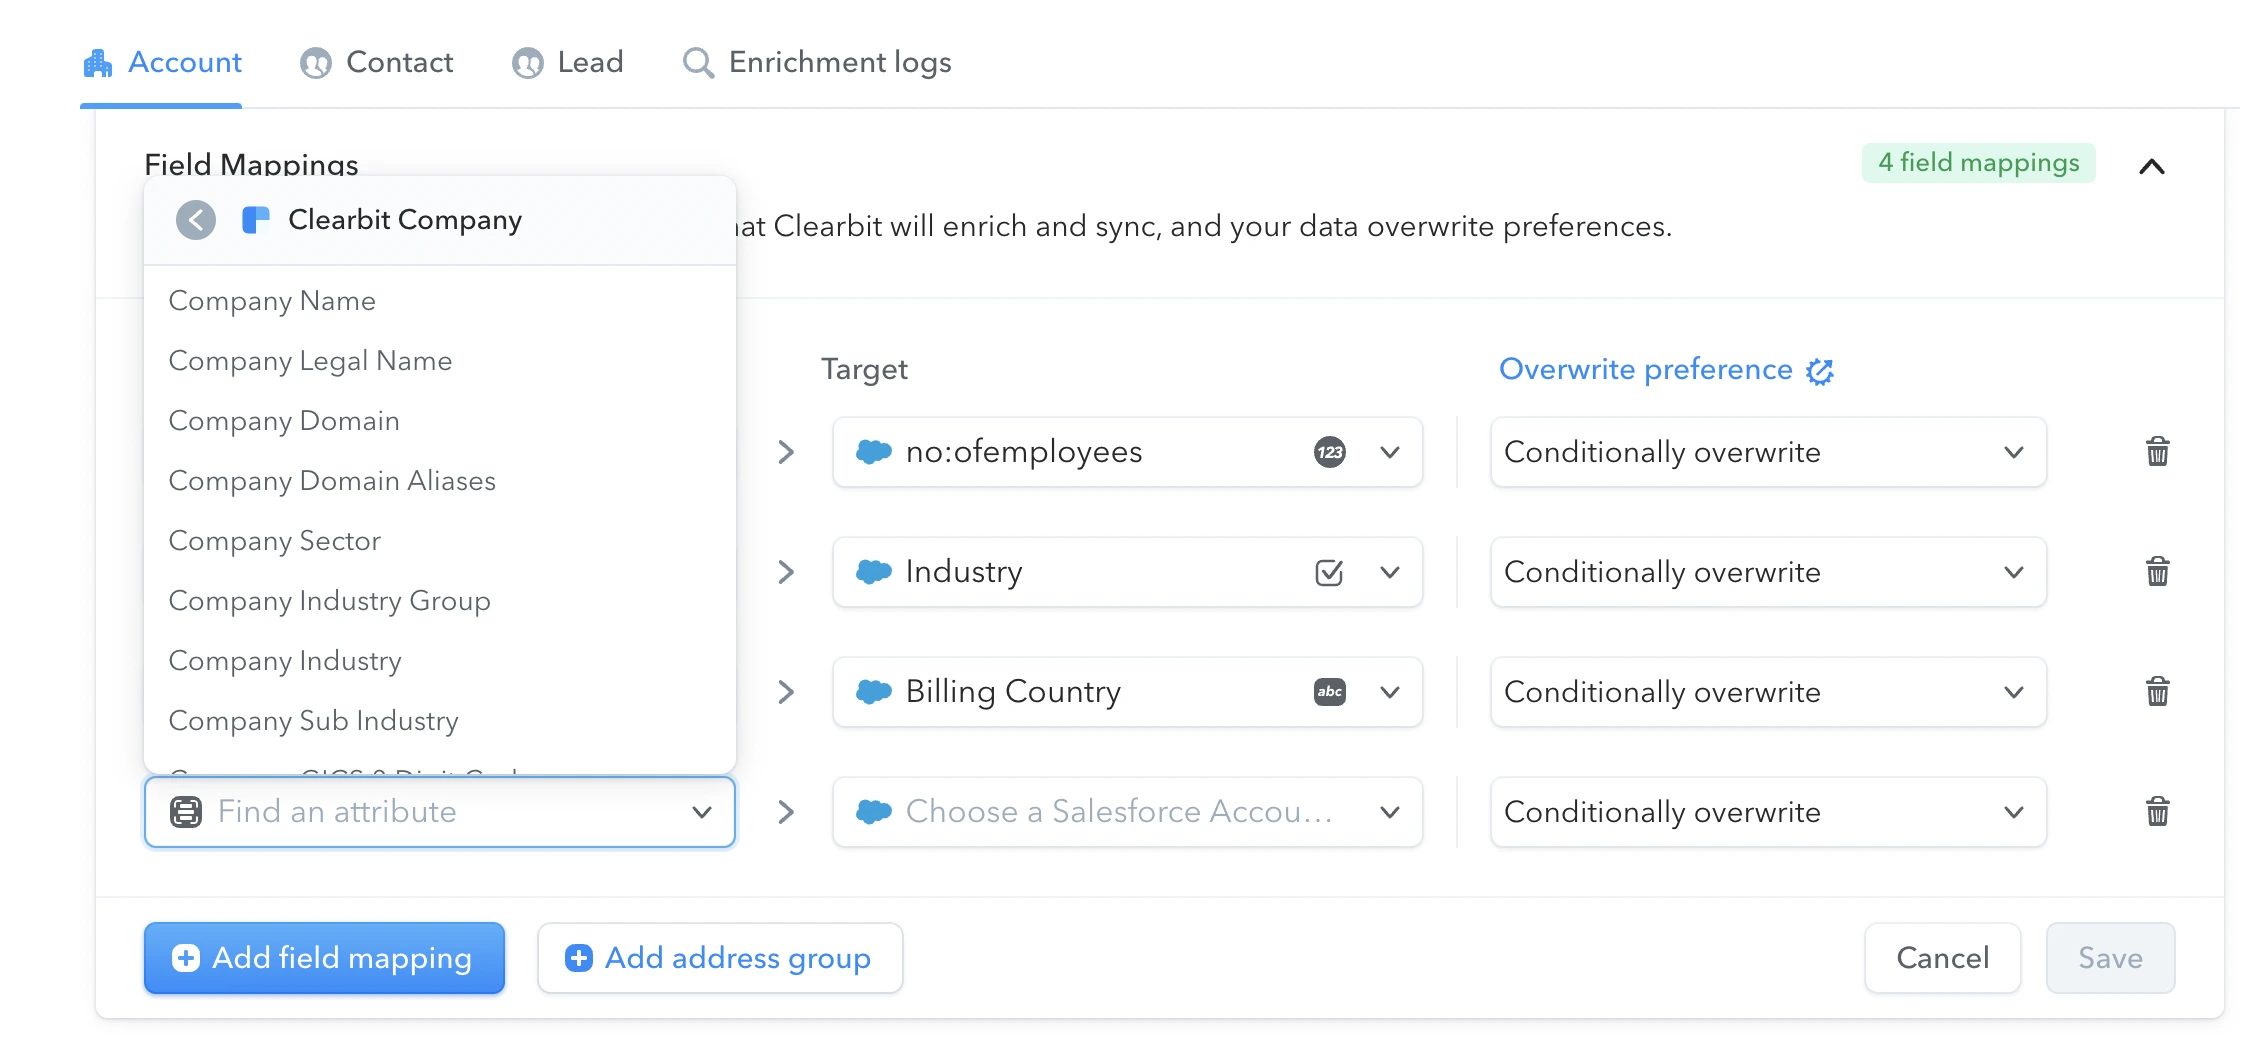Click the plus icon in Add field mapping

[x=186, y=958]
